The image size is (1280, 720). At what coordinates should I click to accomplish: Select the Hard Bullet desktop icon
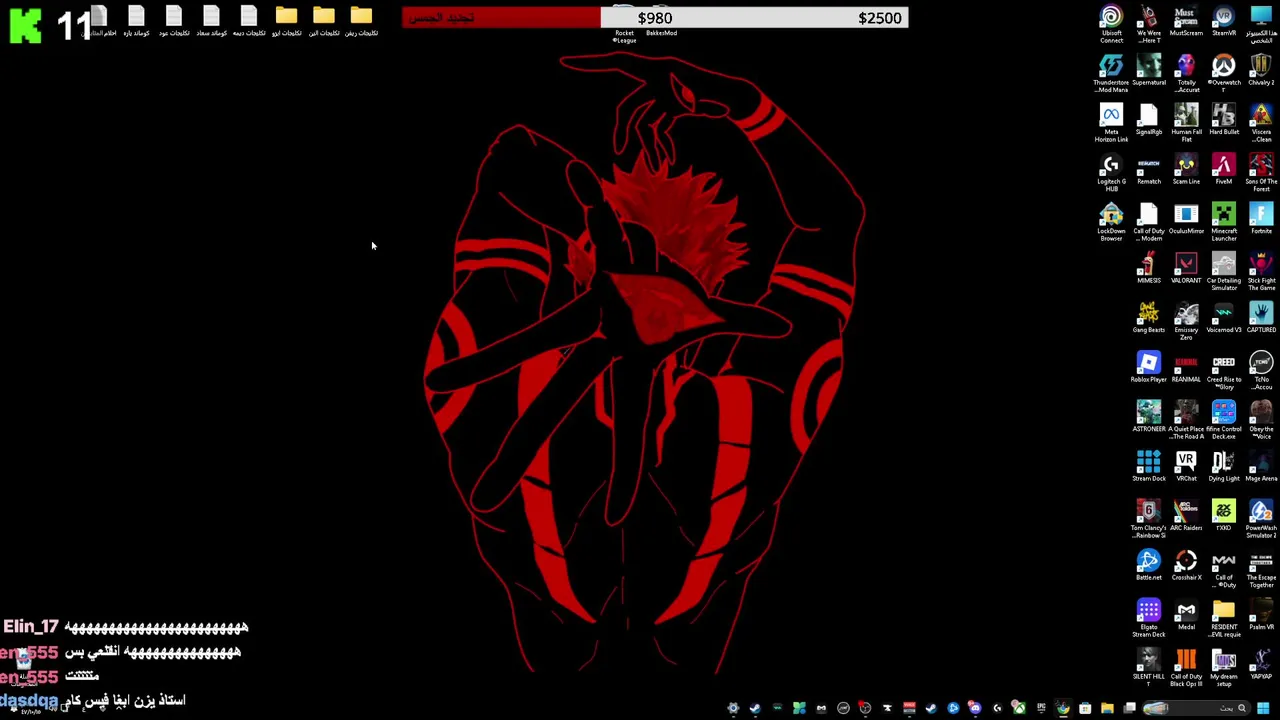click(x=1224, y=120)
